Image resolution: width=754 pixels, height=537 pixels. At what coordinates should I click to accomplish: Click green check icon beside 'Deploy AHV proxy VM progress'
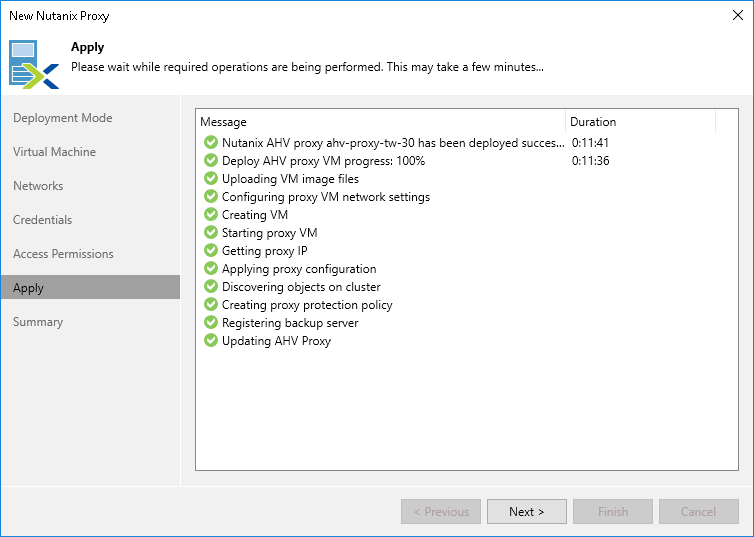[x=211, y=160]
